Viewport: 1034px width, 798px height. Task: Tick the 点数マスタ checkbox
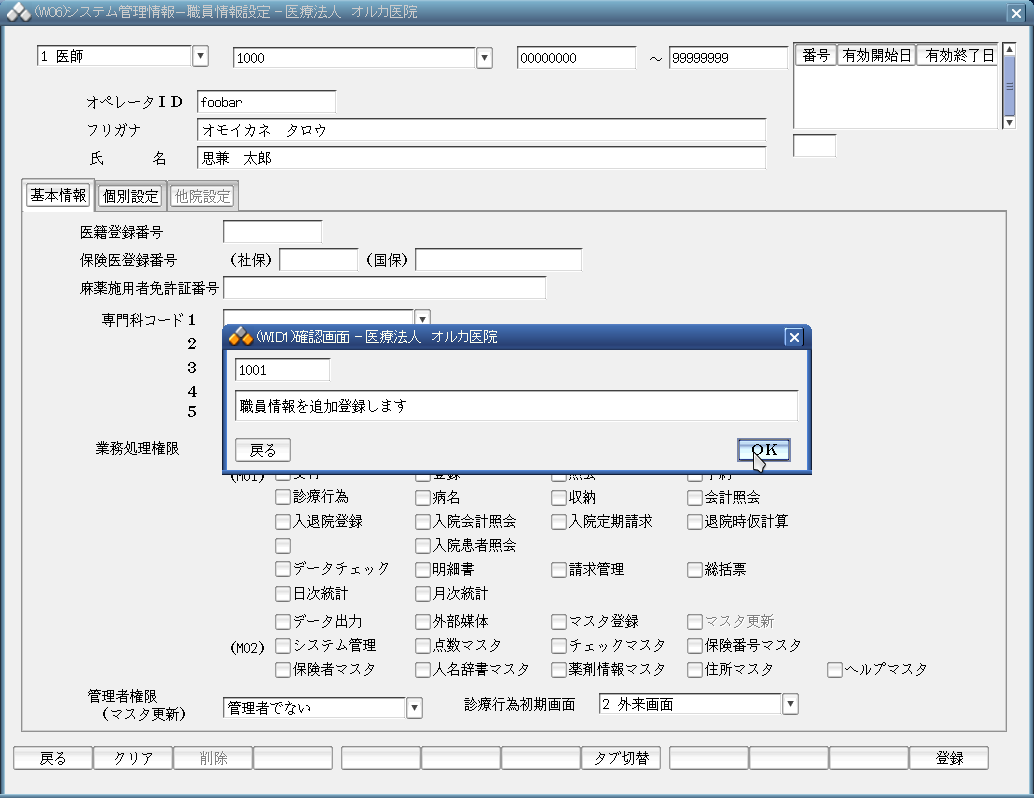click(x=423, y=646)
